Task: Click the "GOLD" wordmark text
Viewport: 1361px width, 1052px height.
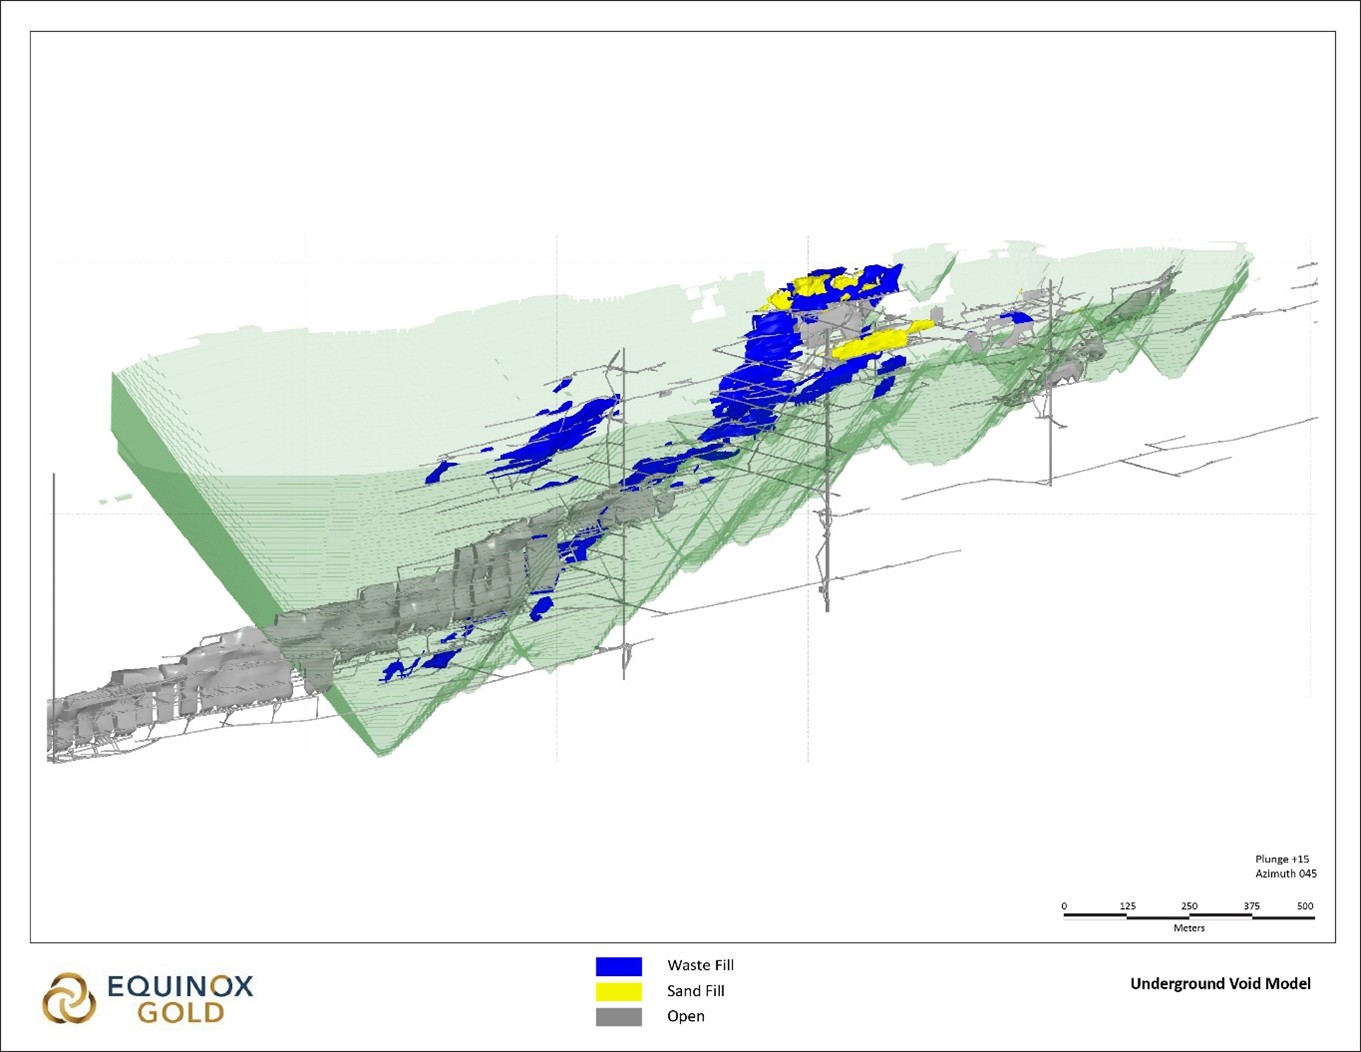Action: [x=181, y=1013]
